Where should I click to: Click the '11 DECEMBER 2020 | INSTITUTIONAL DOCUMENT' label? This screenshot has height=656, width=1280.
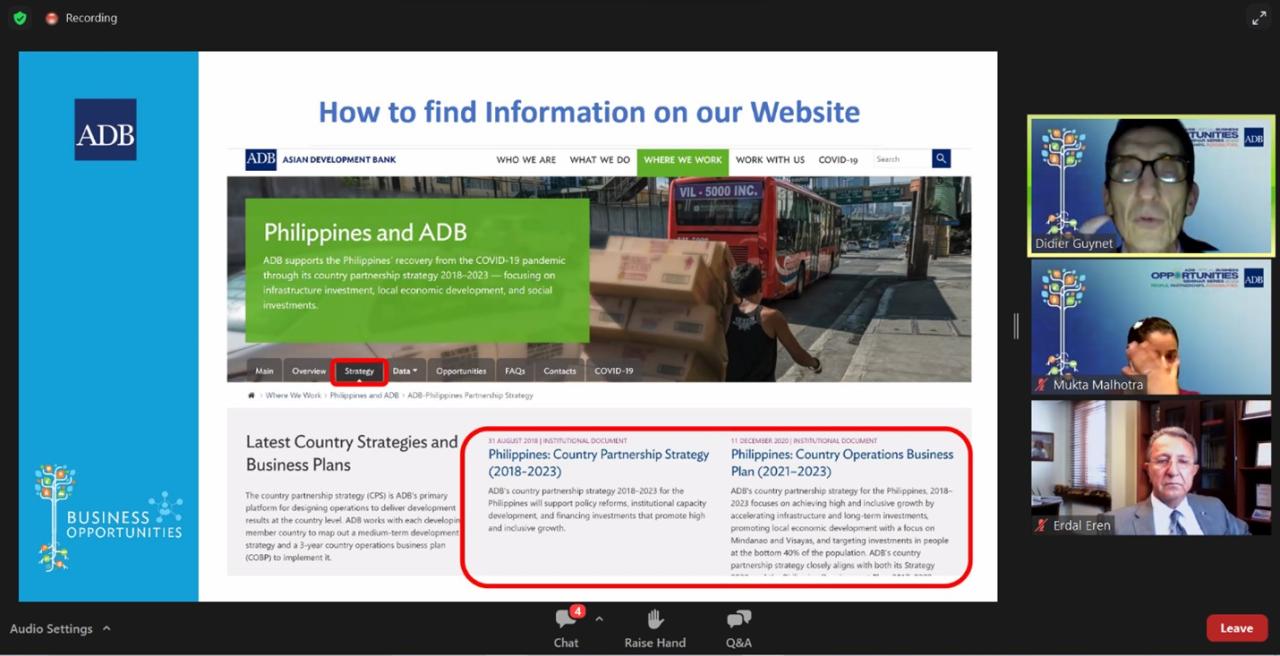804,440
